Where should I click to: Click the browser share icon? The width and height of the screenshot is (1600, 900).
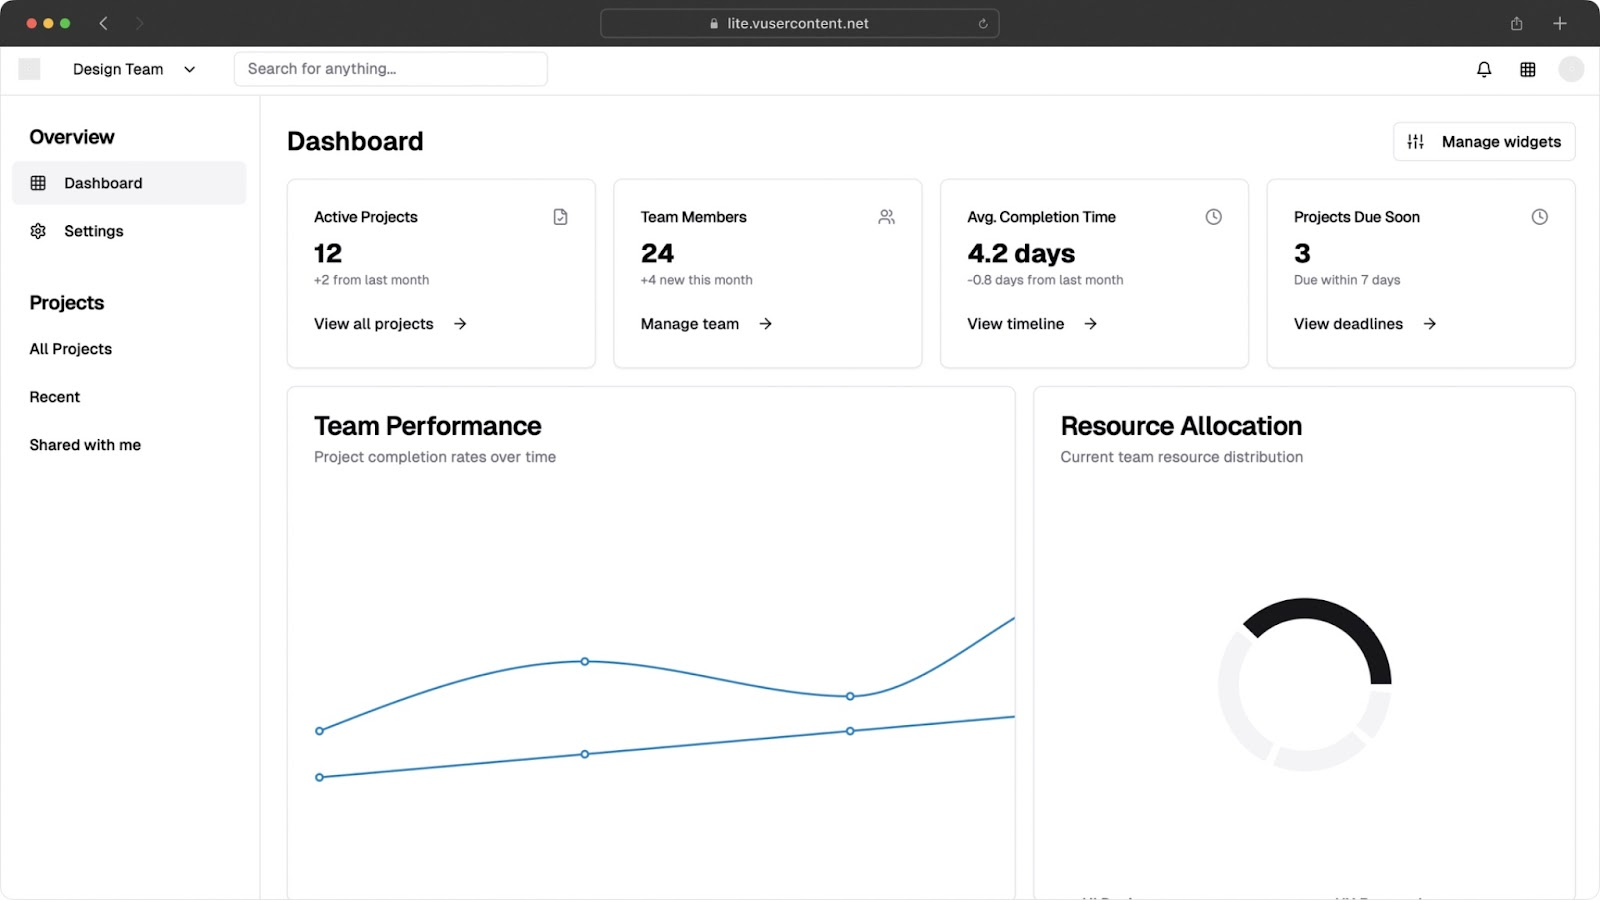click(x=1516, y=24)
